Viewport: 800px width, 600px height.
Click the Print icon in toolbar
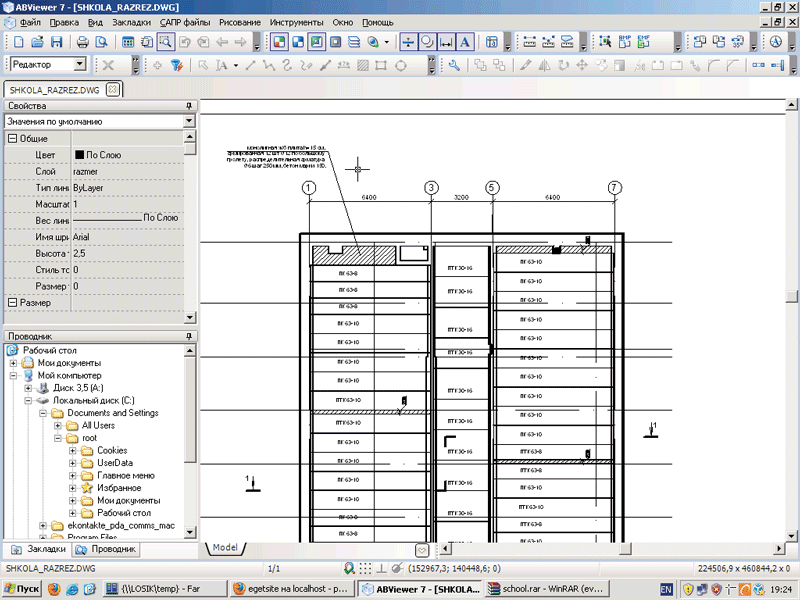coord(83,42)
